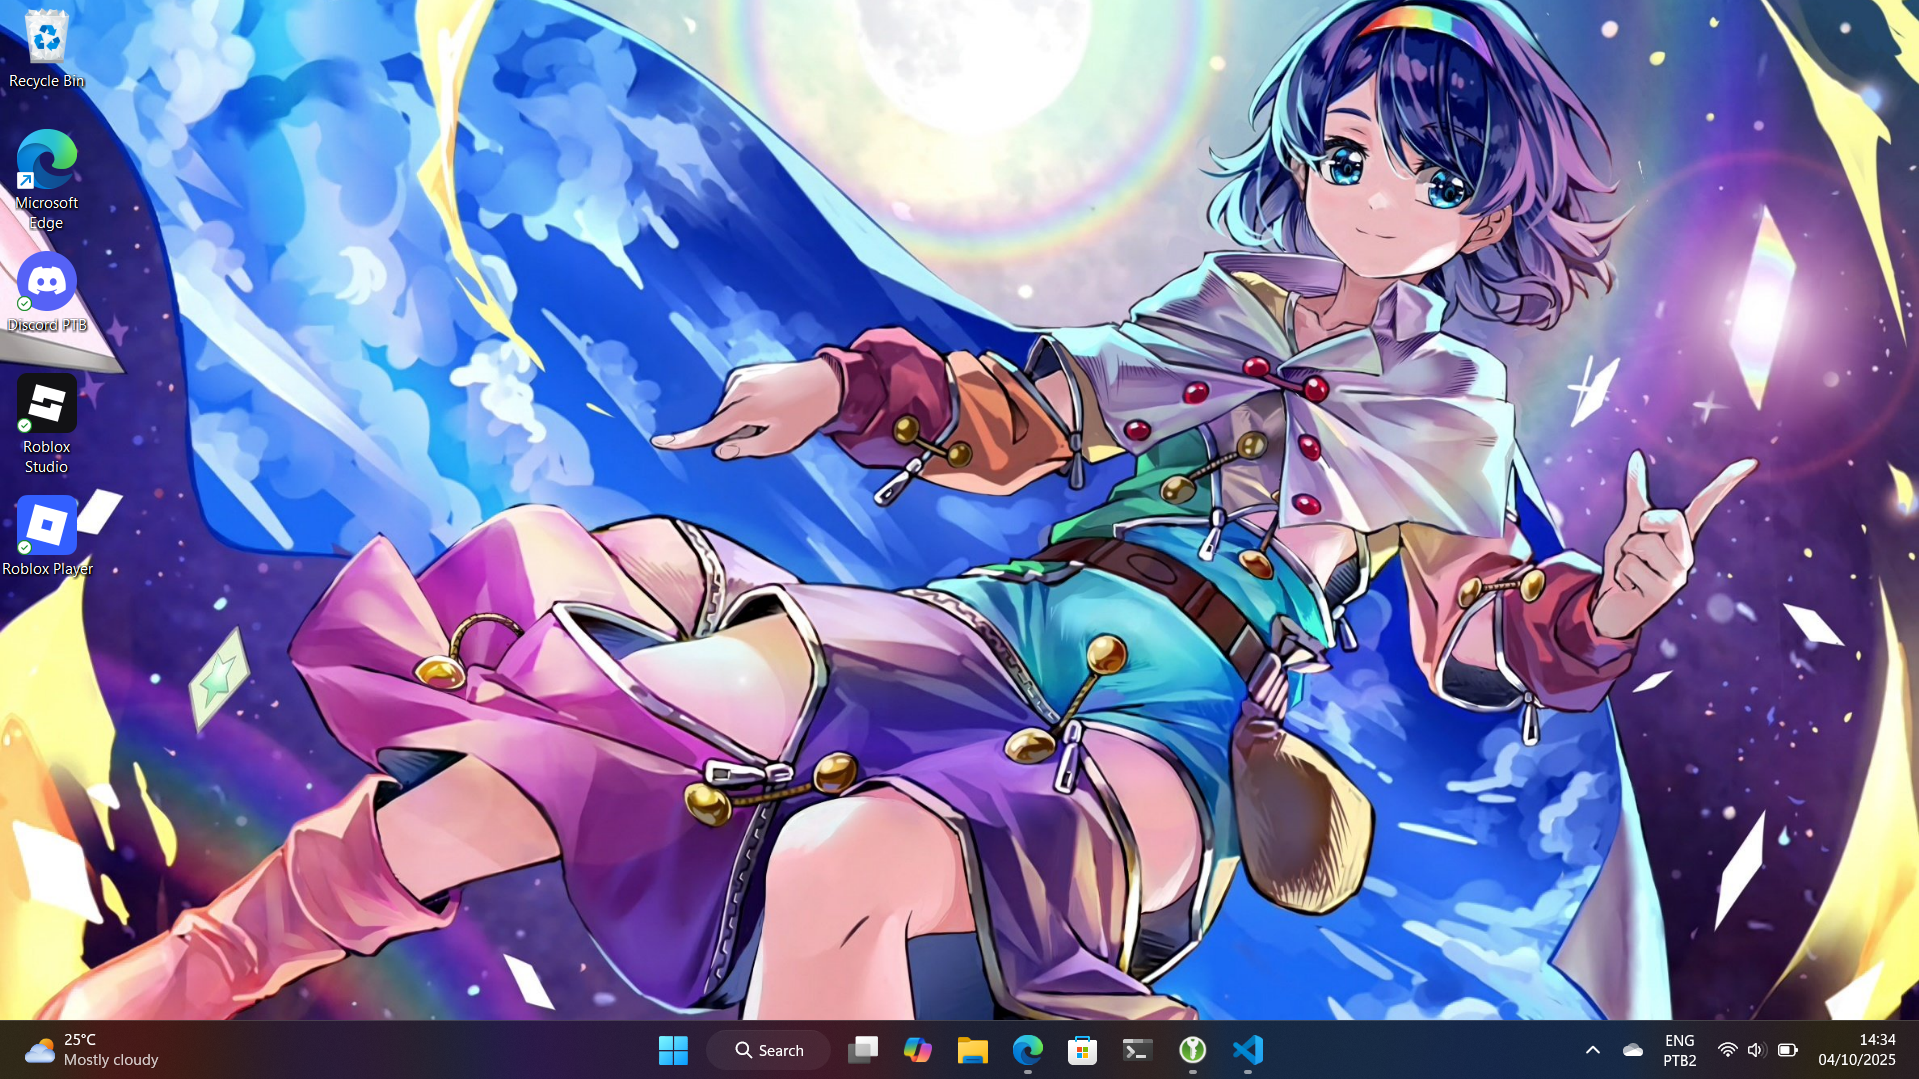This screenshot has height=1079, width=1919.
Task: Open the KeePassXC key icon in taskbar
Action: click(1192, 1050)
